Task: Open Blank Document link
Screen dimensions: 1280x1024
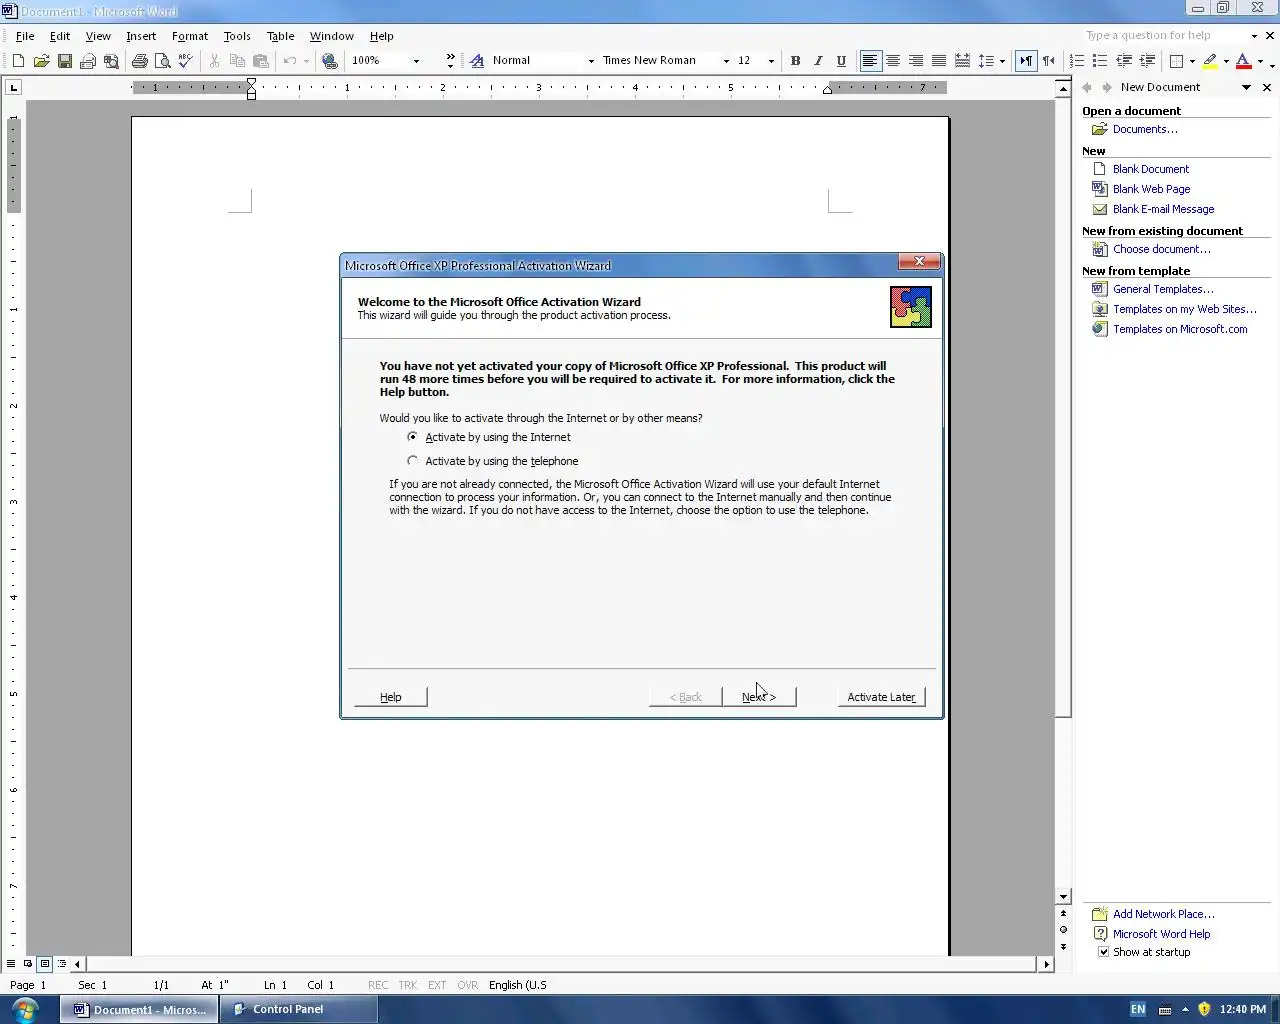Action: 1151,169
